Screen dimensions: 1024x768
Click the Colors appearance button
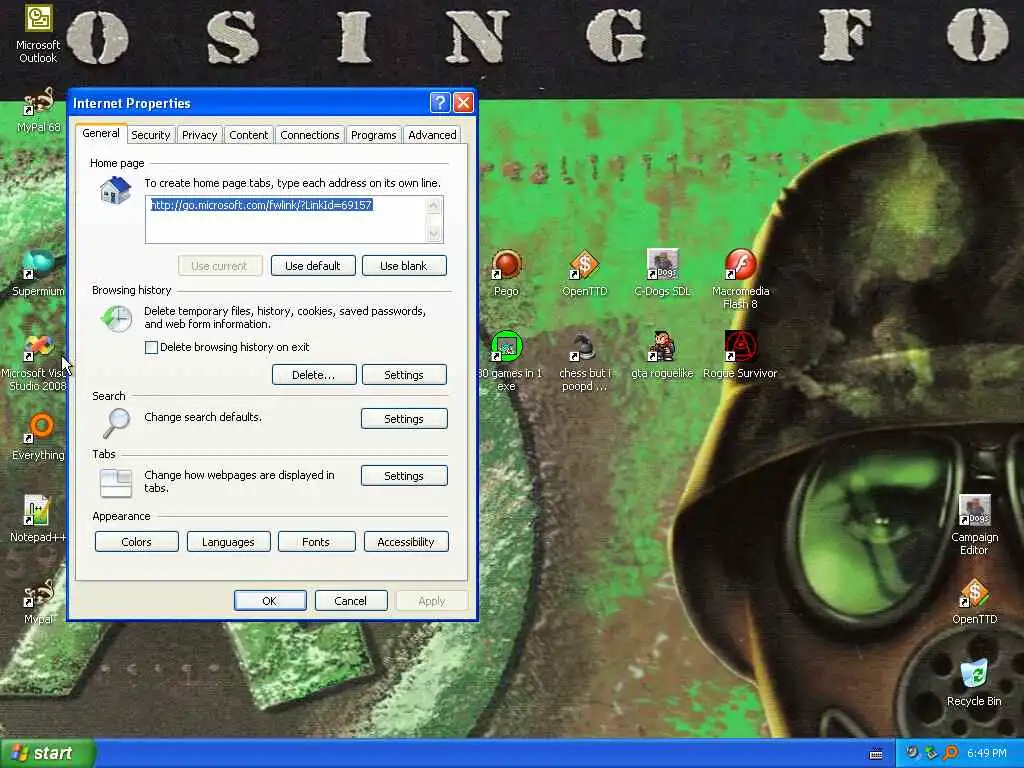pos(136,542)
